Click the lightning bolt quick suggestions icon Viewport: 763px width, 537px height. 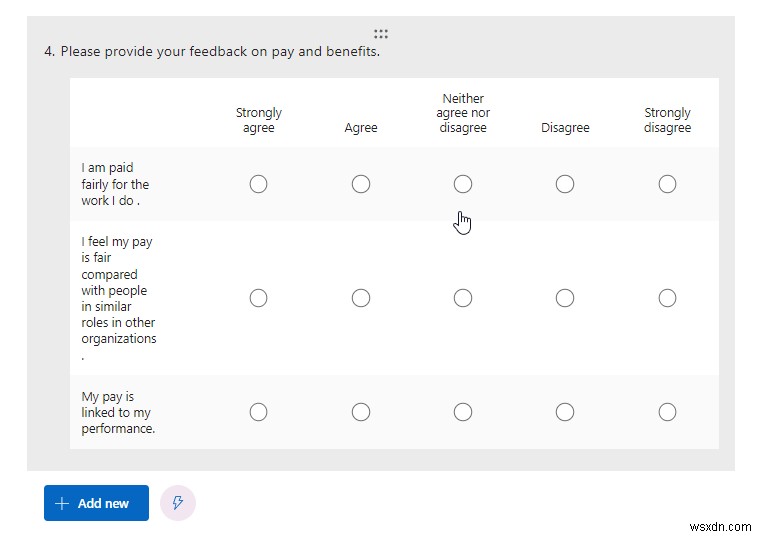[x=178, y=503]
